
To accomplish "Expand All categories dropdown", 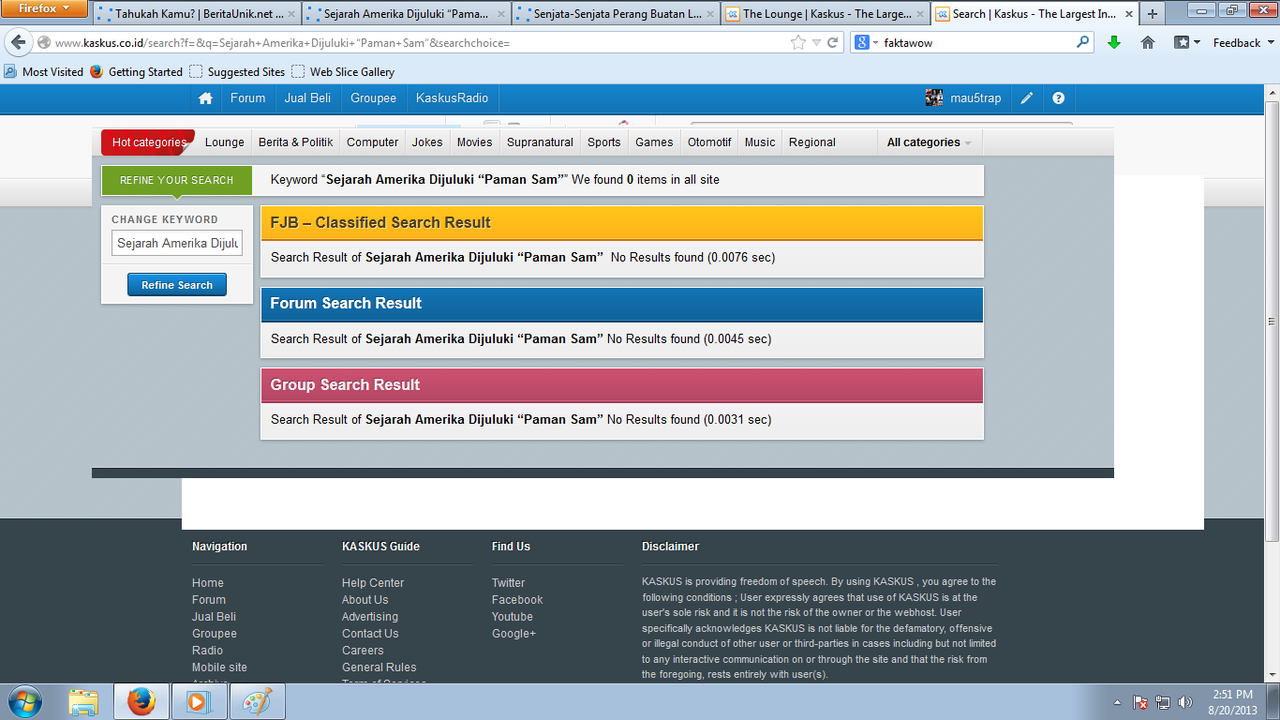I will tap(929, 142).
